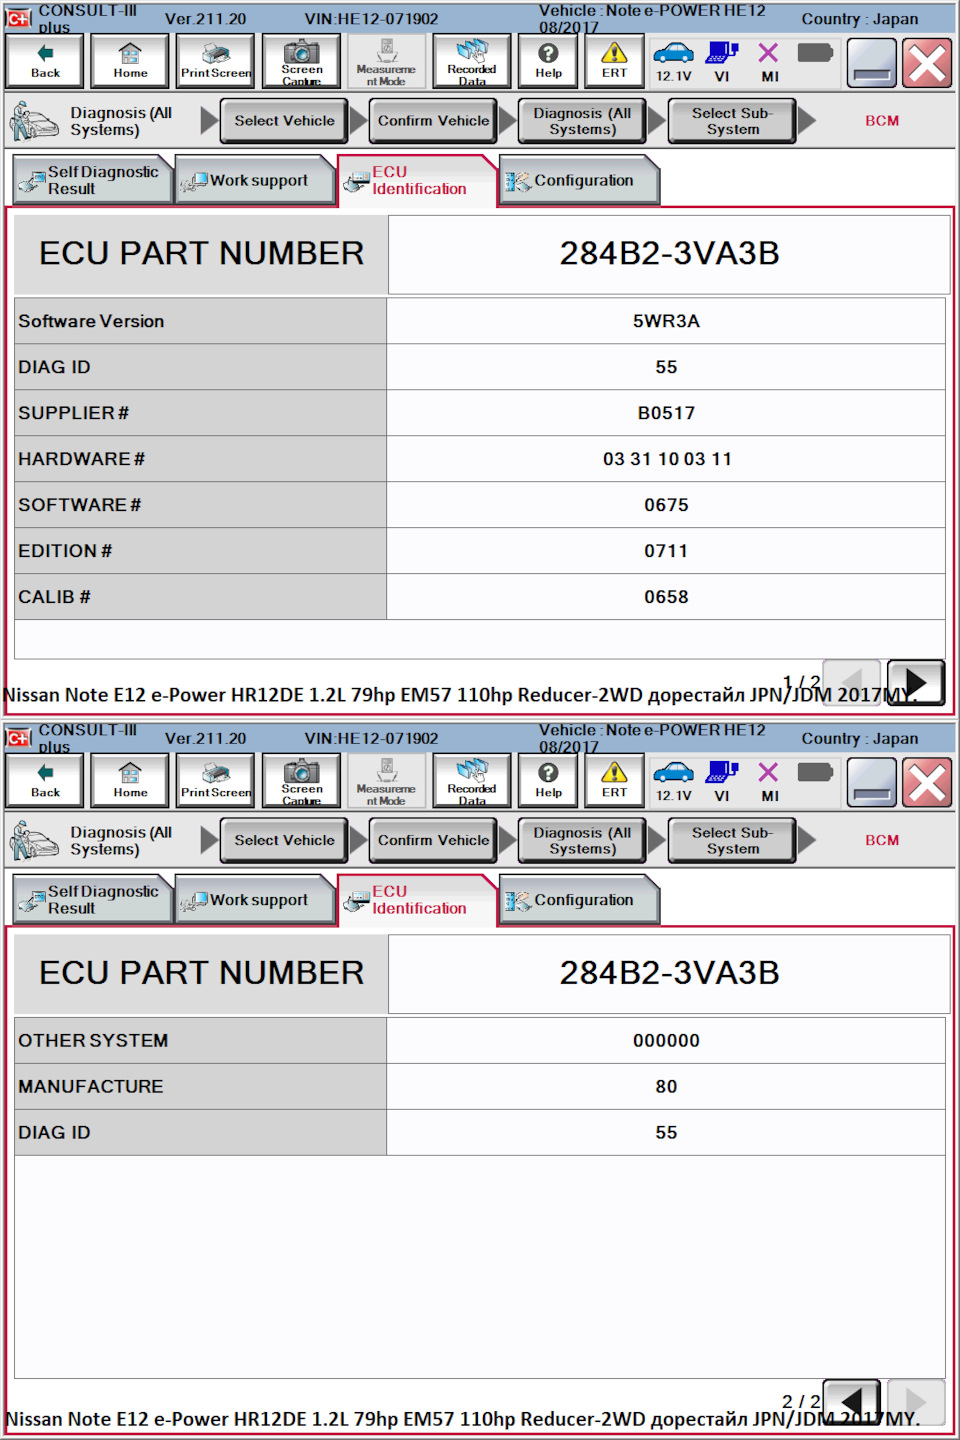Click Measurement Mode in the page 1/2 window
The image size is (960, 1440).
coord(386,61)
